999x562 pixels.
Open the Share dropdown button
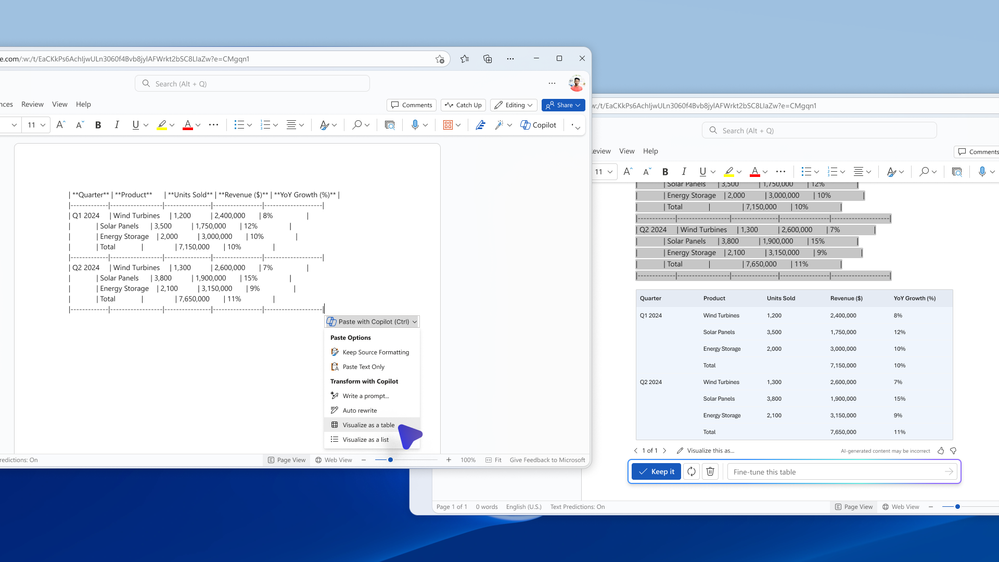[563, 105]
